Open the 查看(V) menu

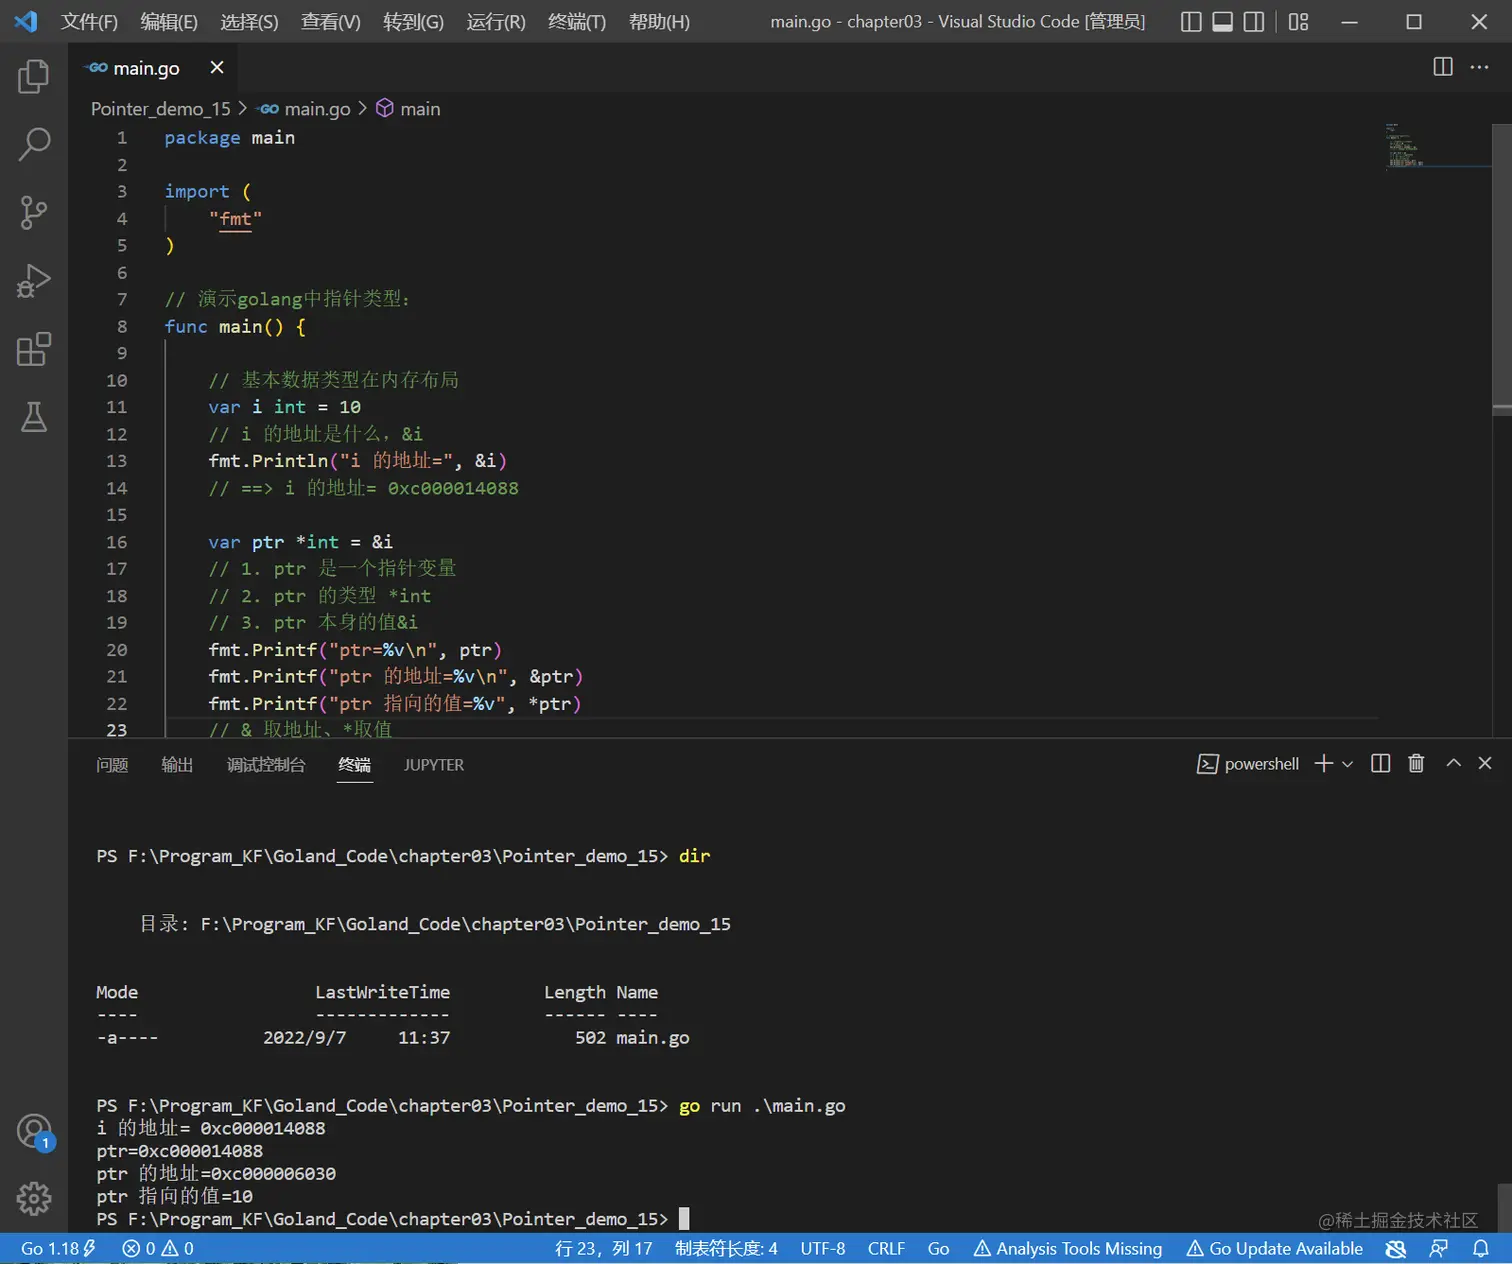[x=331, y=22]
